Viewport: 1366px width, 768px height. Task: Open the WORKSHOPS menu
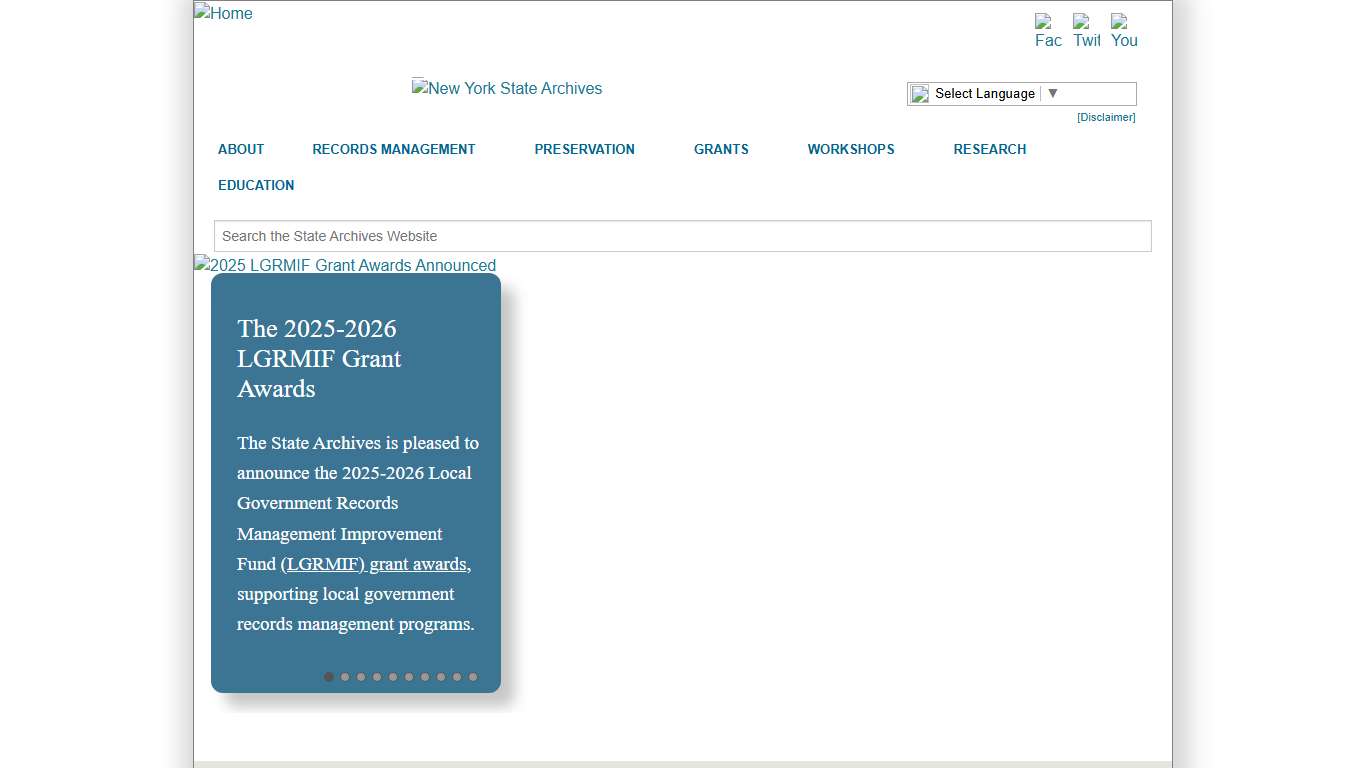[x=851, y=149]
